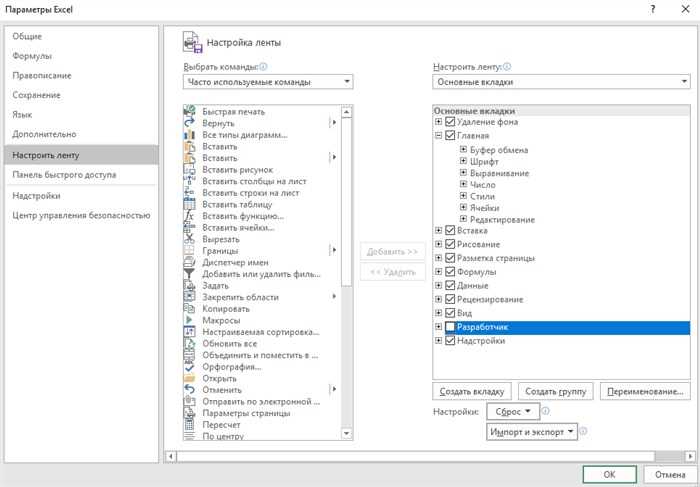Select the Вид tab row in tree
This screenshot has height=487, width=700.
point(561,313)
